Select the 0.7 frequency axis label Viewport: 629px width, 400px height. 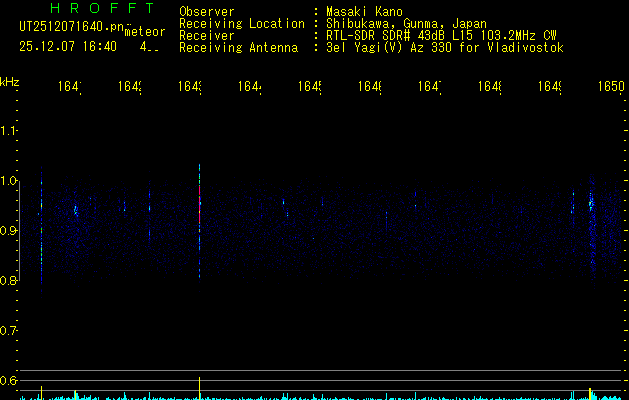tap(9, 330)
